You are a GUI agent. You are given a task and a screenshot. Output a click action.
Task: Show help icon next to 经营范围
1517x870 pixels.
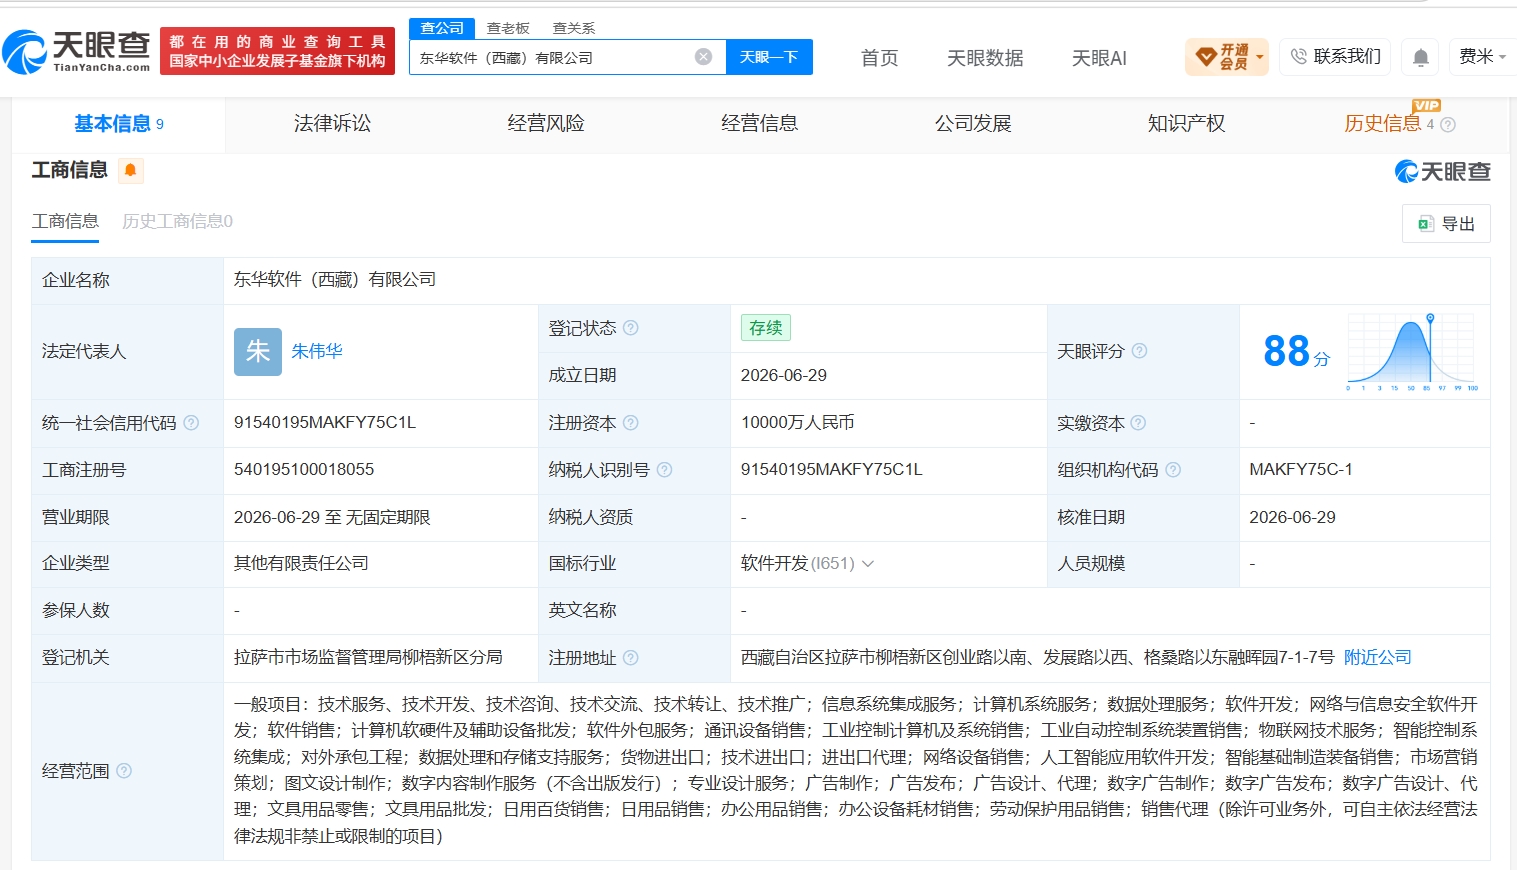click(124, 771)
